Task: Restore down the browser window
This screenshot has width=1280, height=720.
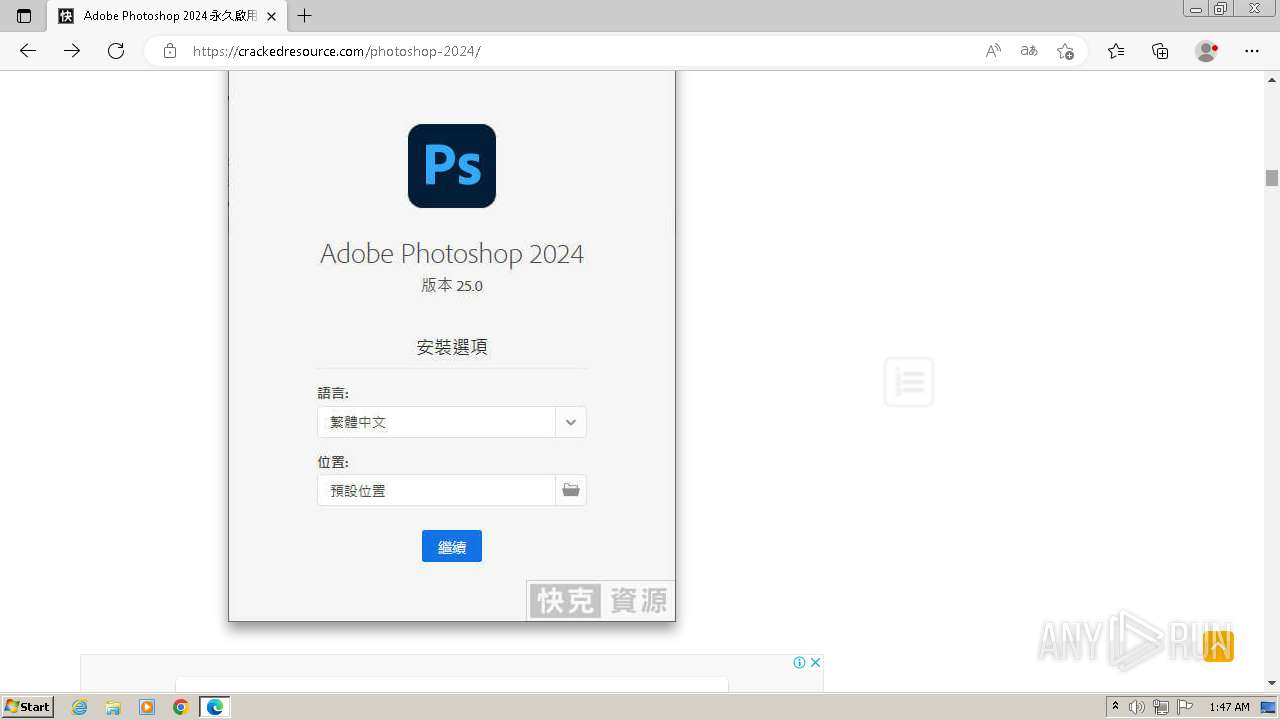Action: pyautogui.click(x=1220, y=9)
